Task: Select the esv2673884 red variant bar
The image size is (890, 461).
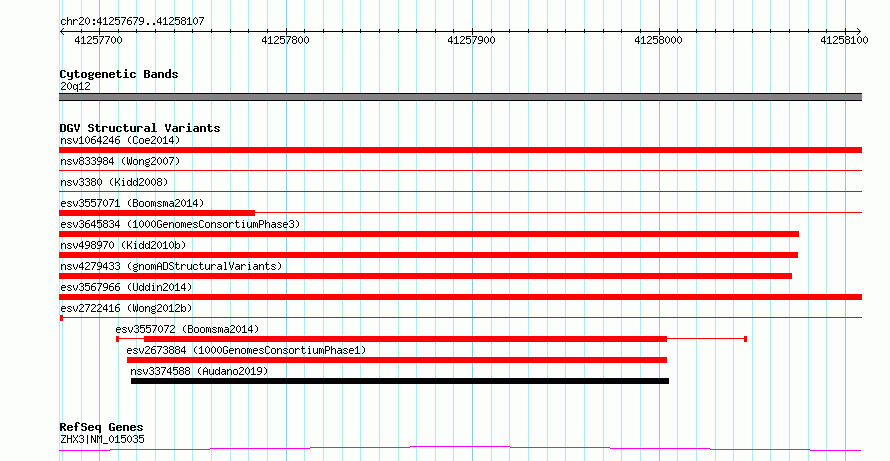Action: click(x=397, y=360)
